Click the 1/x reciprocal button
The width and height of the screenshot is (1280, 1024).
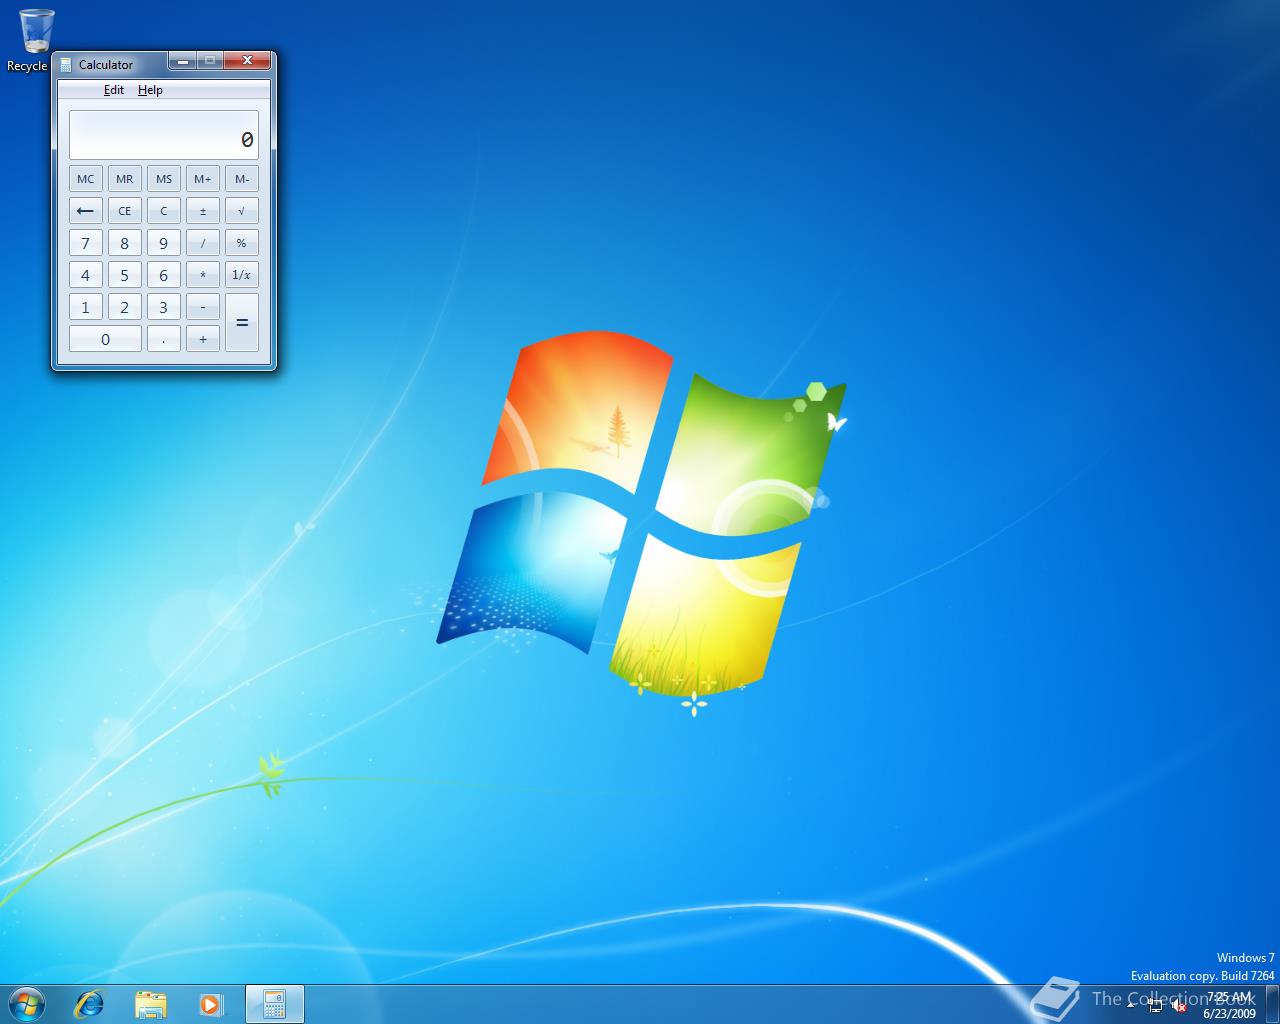pos(242,275)
